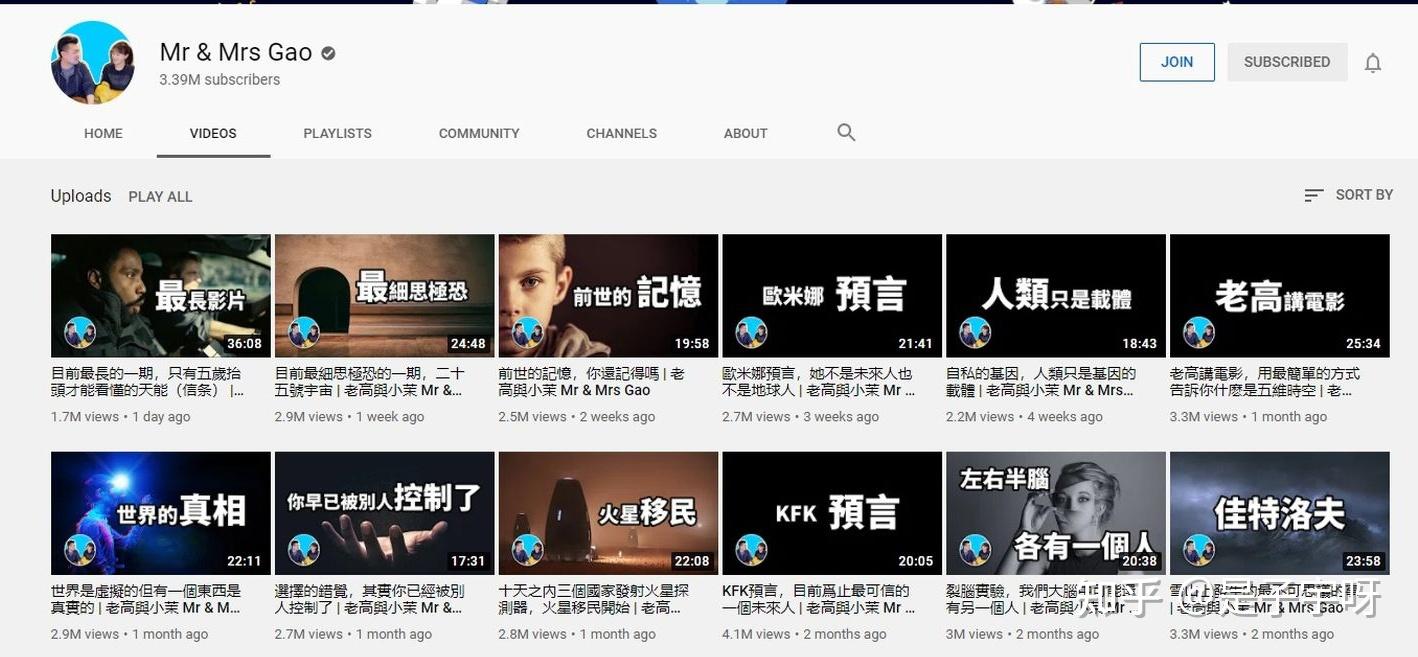Click the Uploads section heading
1418x657 pixels.
click(x=81, y=196)
